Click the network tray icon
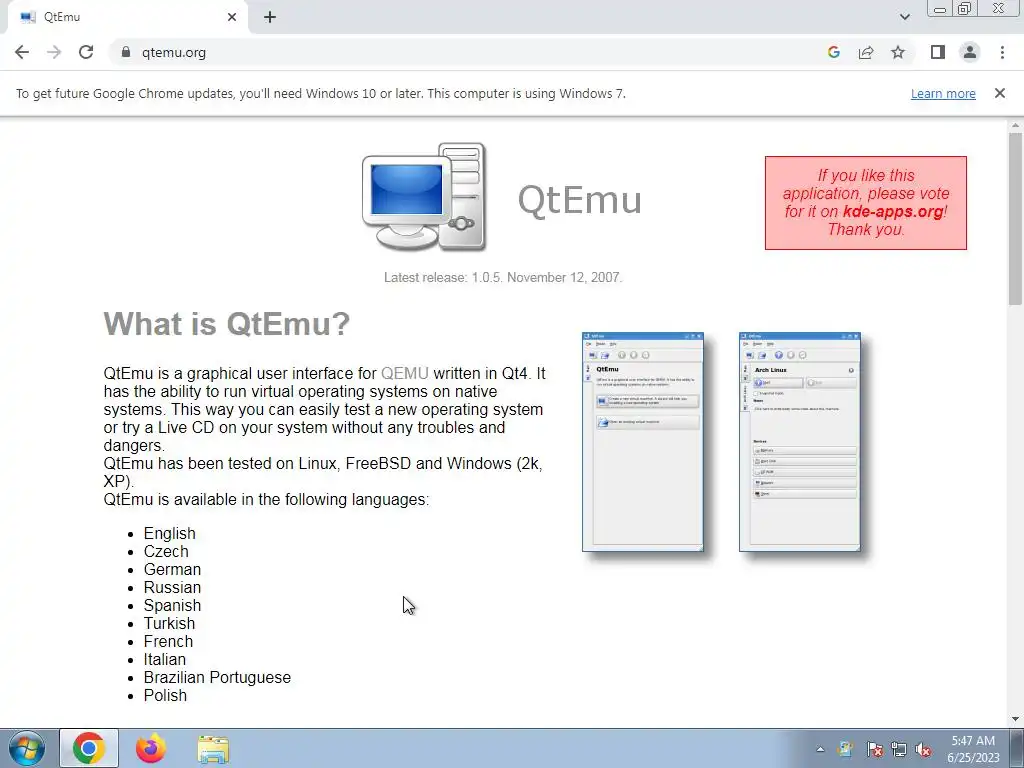Screen dimensions: 1024x768 tap(899, 749)
